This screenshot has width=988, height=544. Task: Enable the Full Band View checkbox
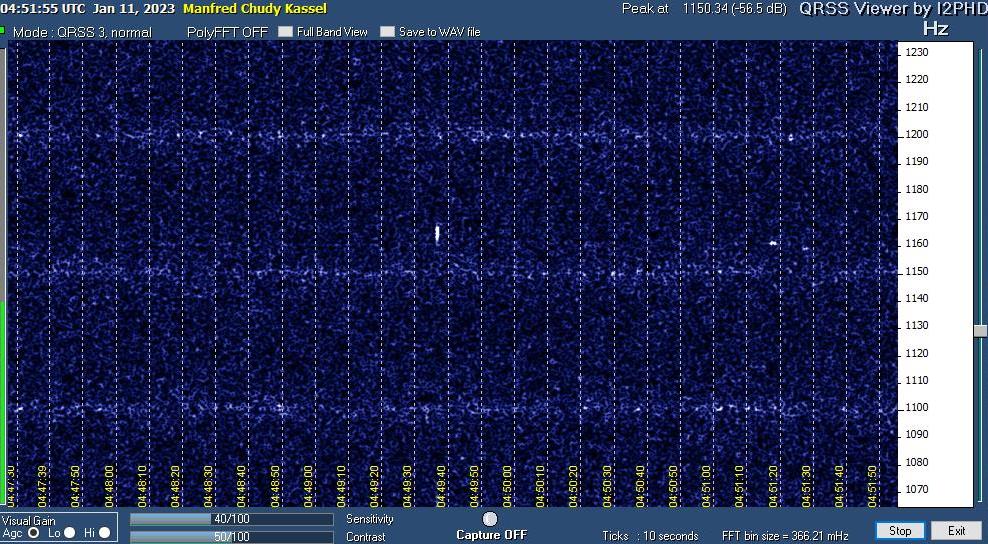pyautogui.click(x=285, y=32)
